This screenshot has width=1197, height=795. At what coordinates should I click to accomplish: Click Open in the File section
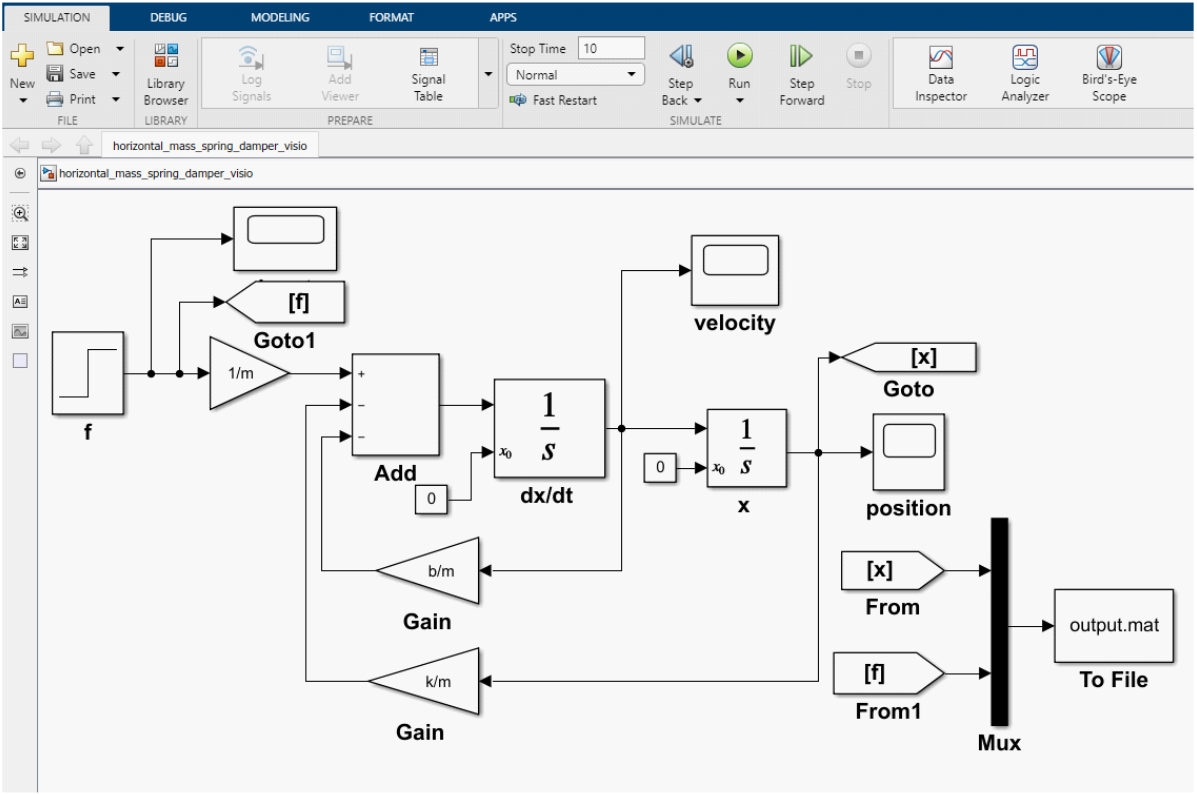click(74, 48)
